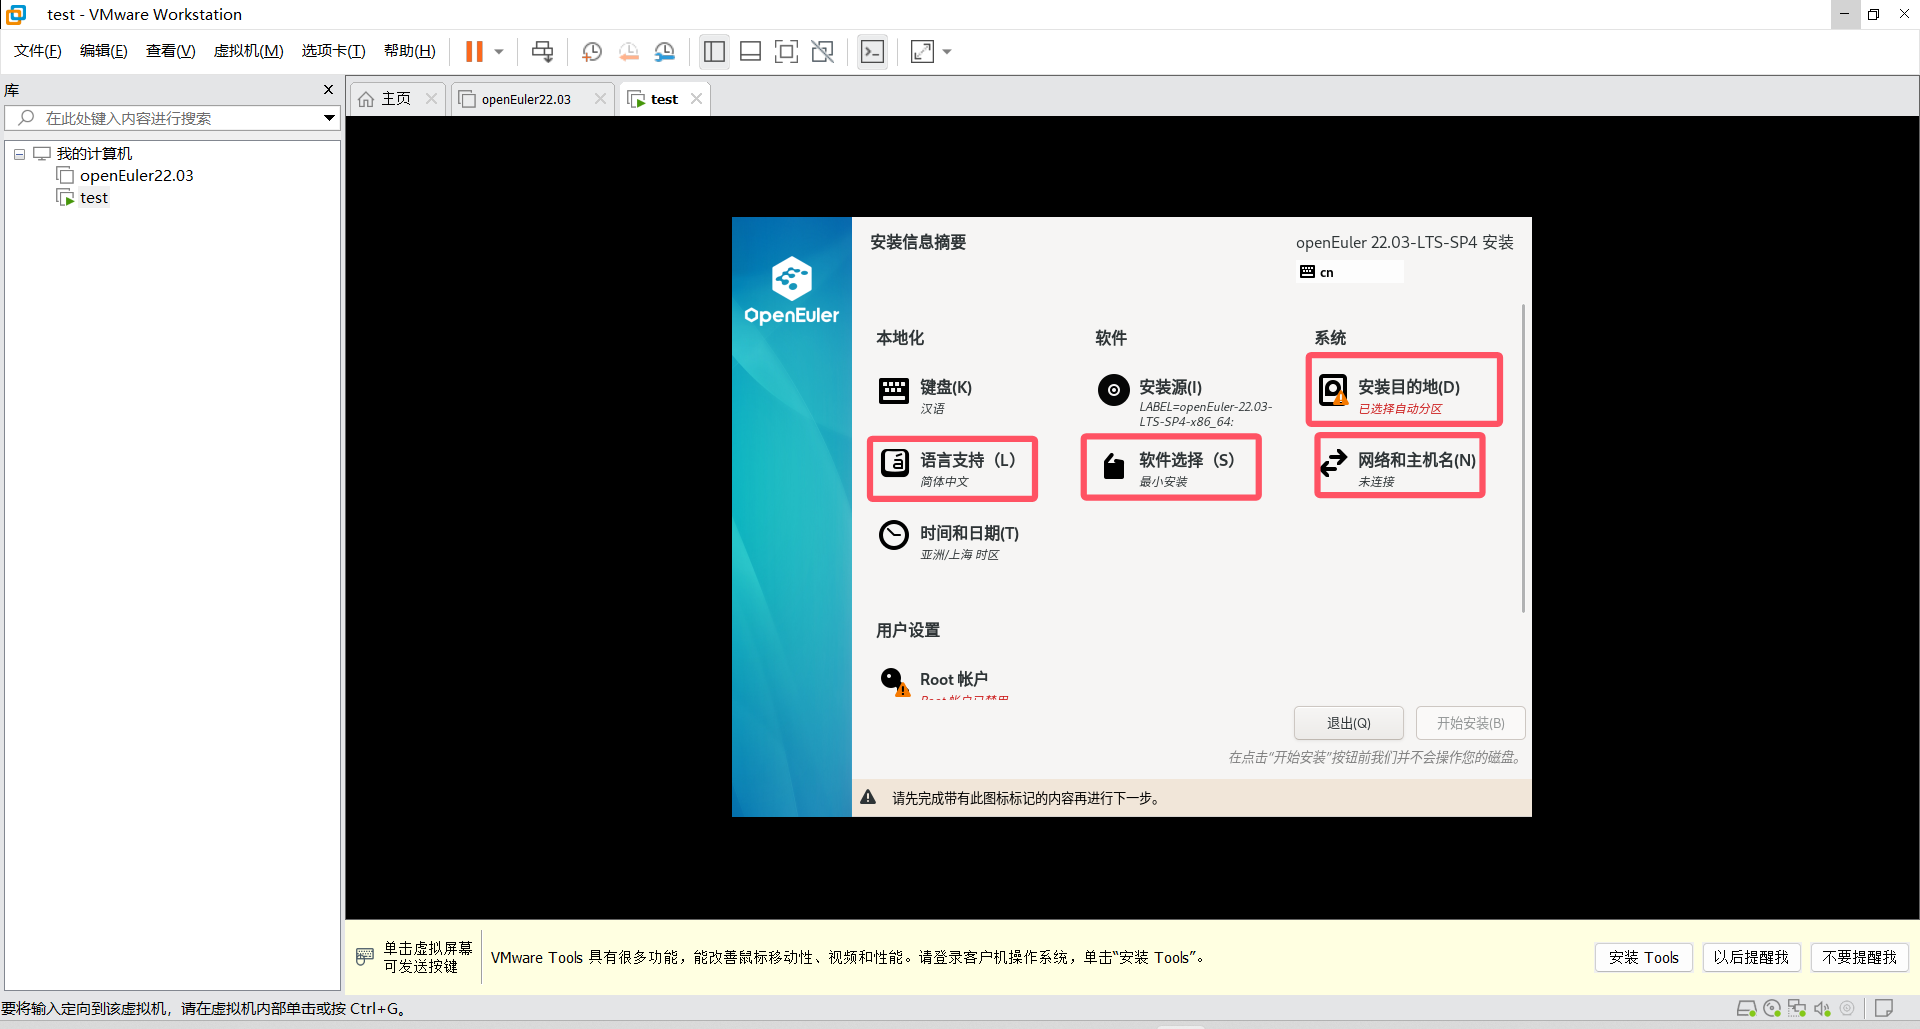Click the VMware Workstation title bar app icon

click(16, 14)
